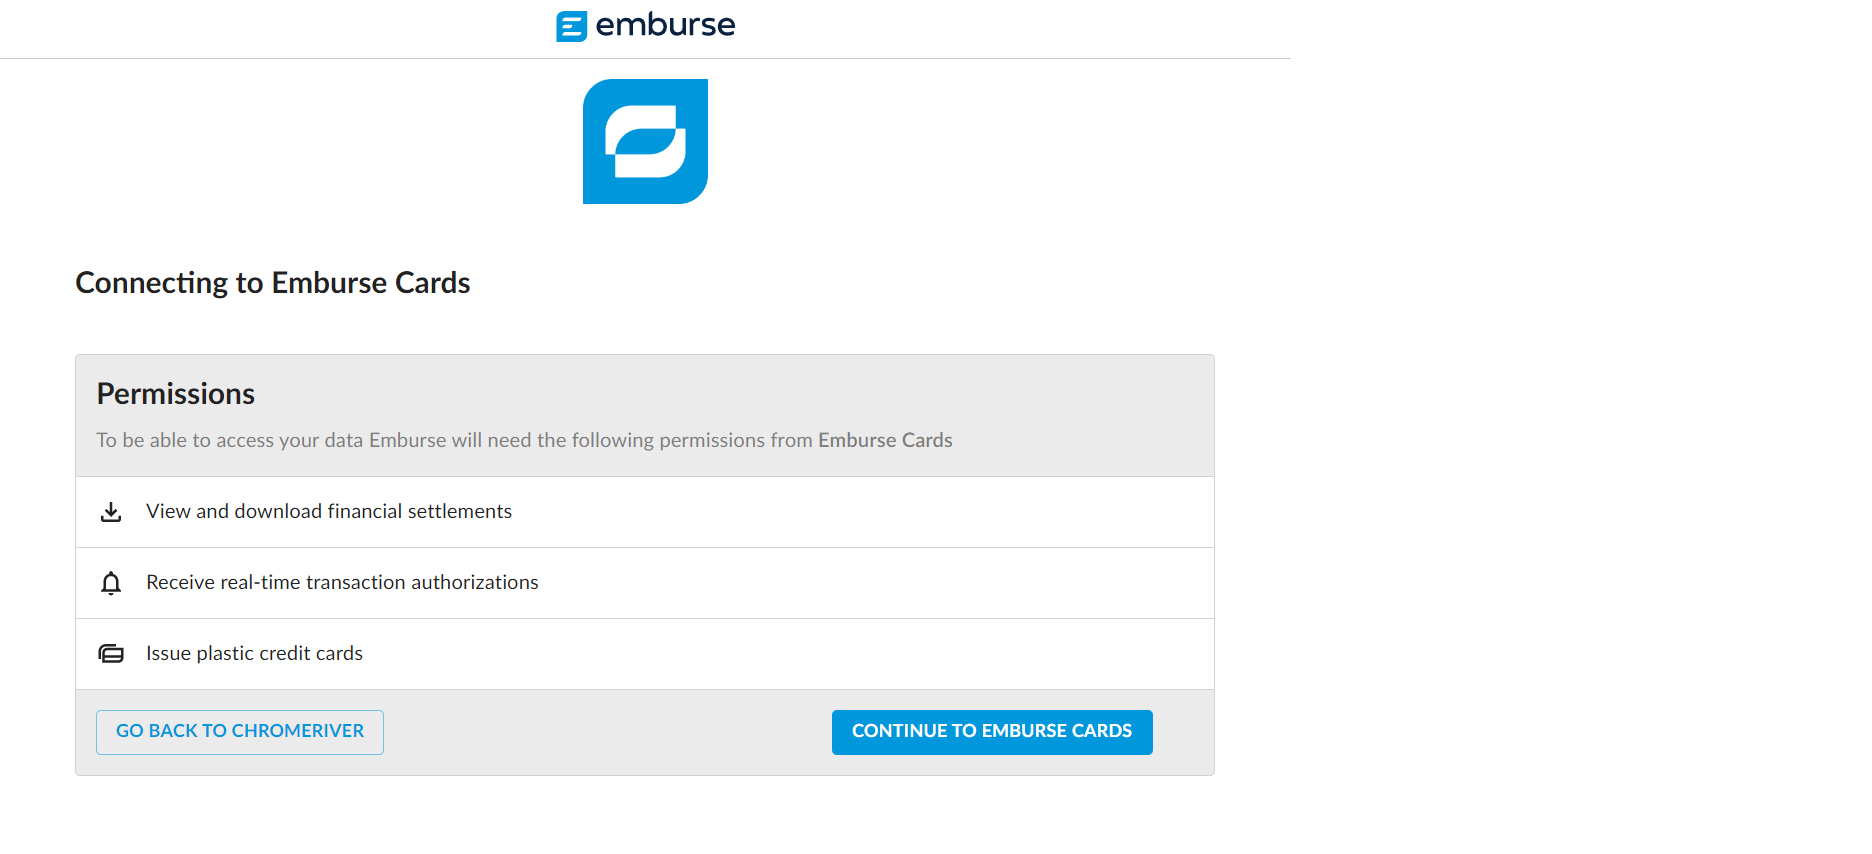Screen dimensions: 1872x854
Task: Click the word "CARDS" on the continue button
Action: coord(1102,731)
